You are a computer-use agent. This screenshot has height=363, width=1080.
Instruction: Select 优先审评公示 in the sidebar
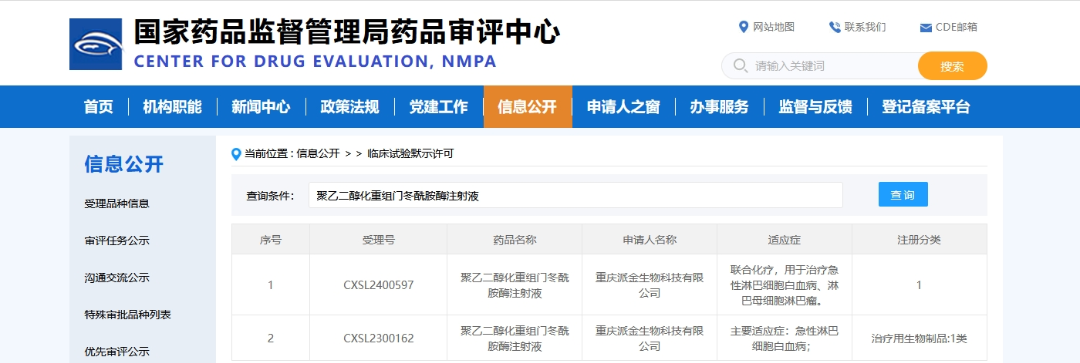[117, 352]
